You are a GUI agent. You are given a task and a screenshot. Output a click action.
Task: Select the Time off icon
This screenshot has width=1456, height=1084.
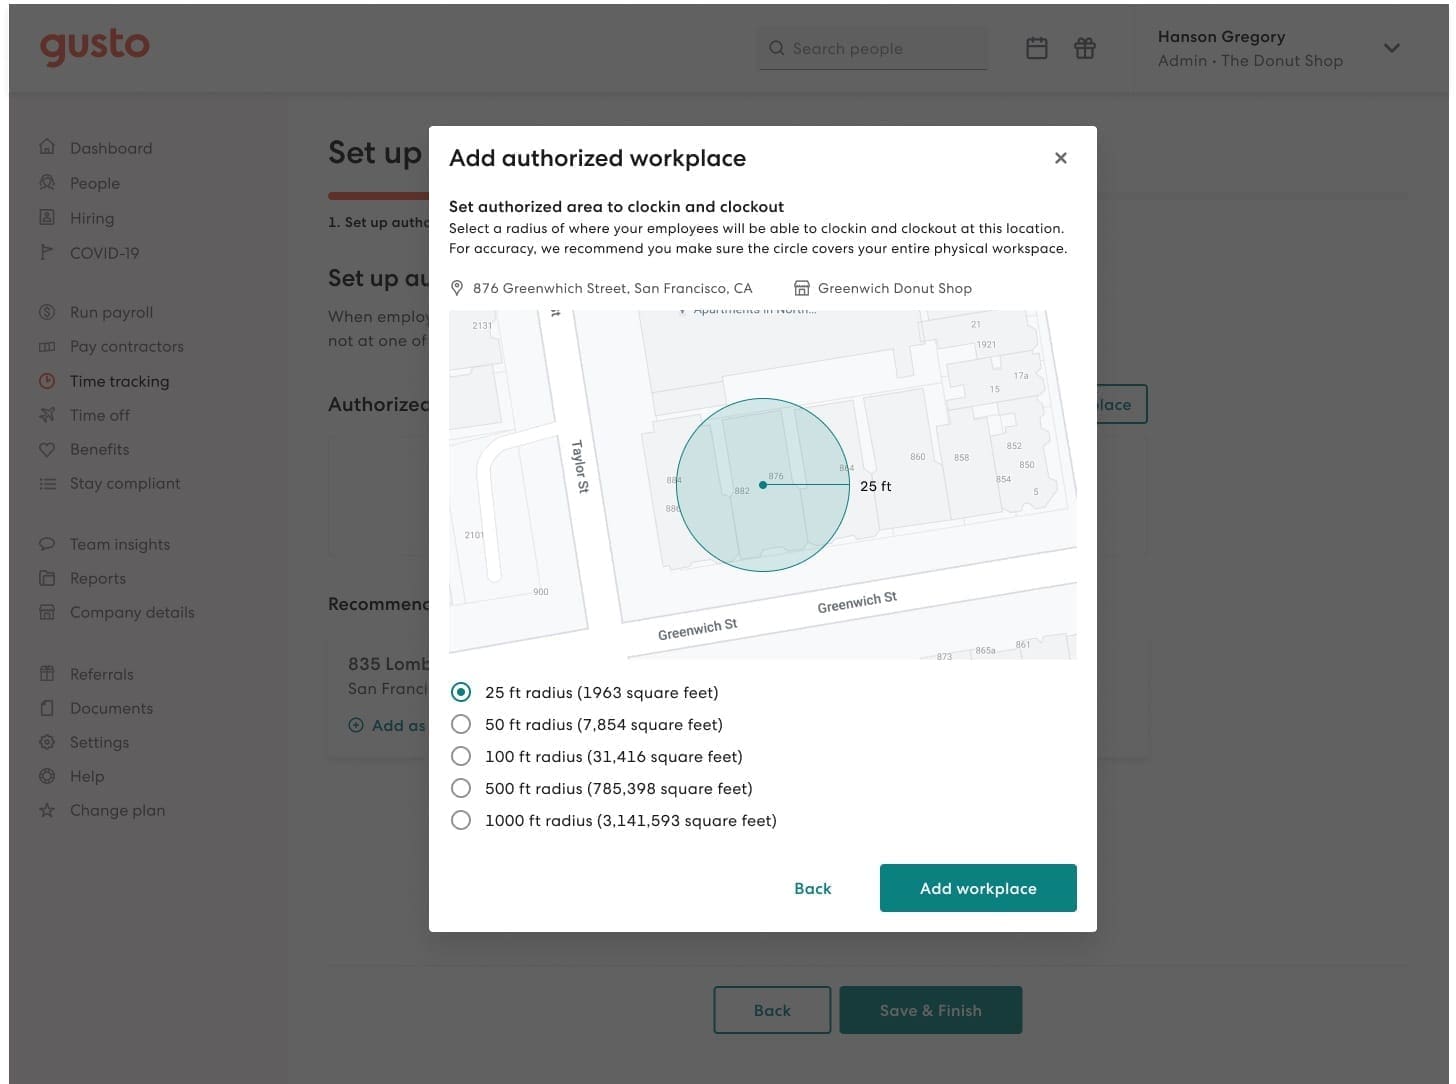coord(47,415)
